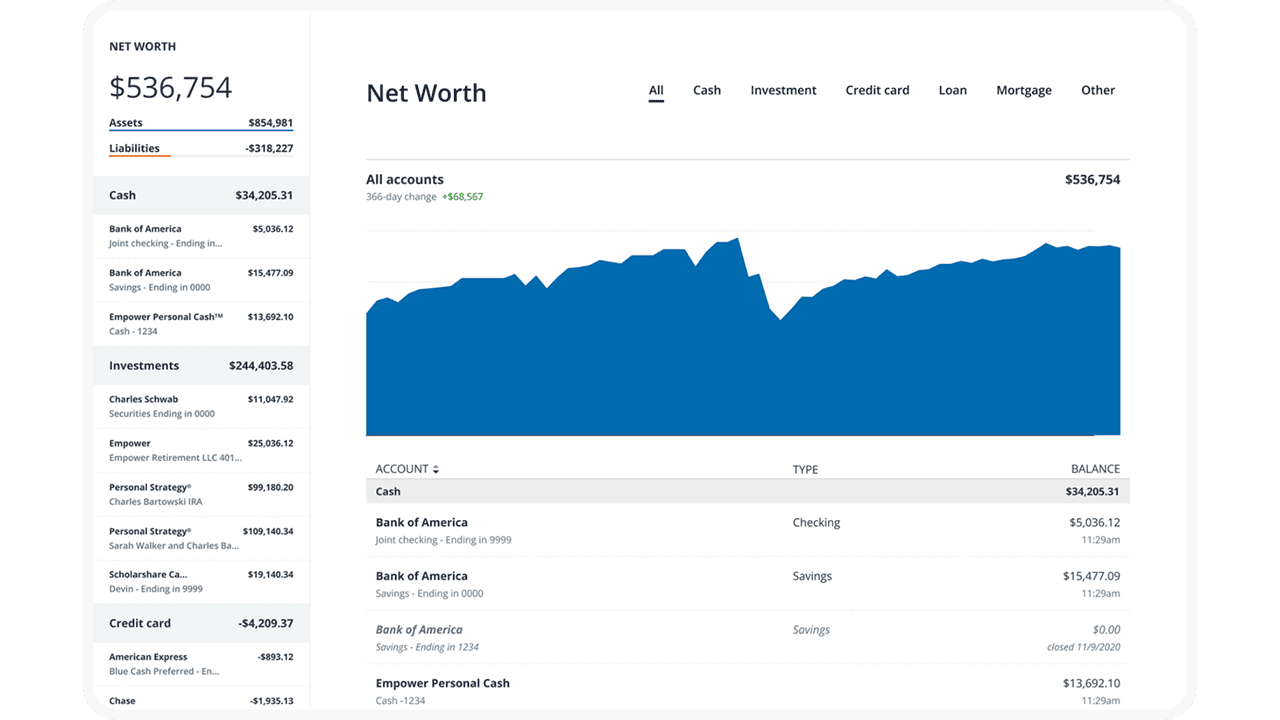Select the Mortgage tab
Screen dimensions: 1280x720
click(1023, 90)
